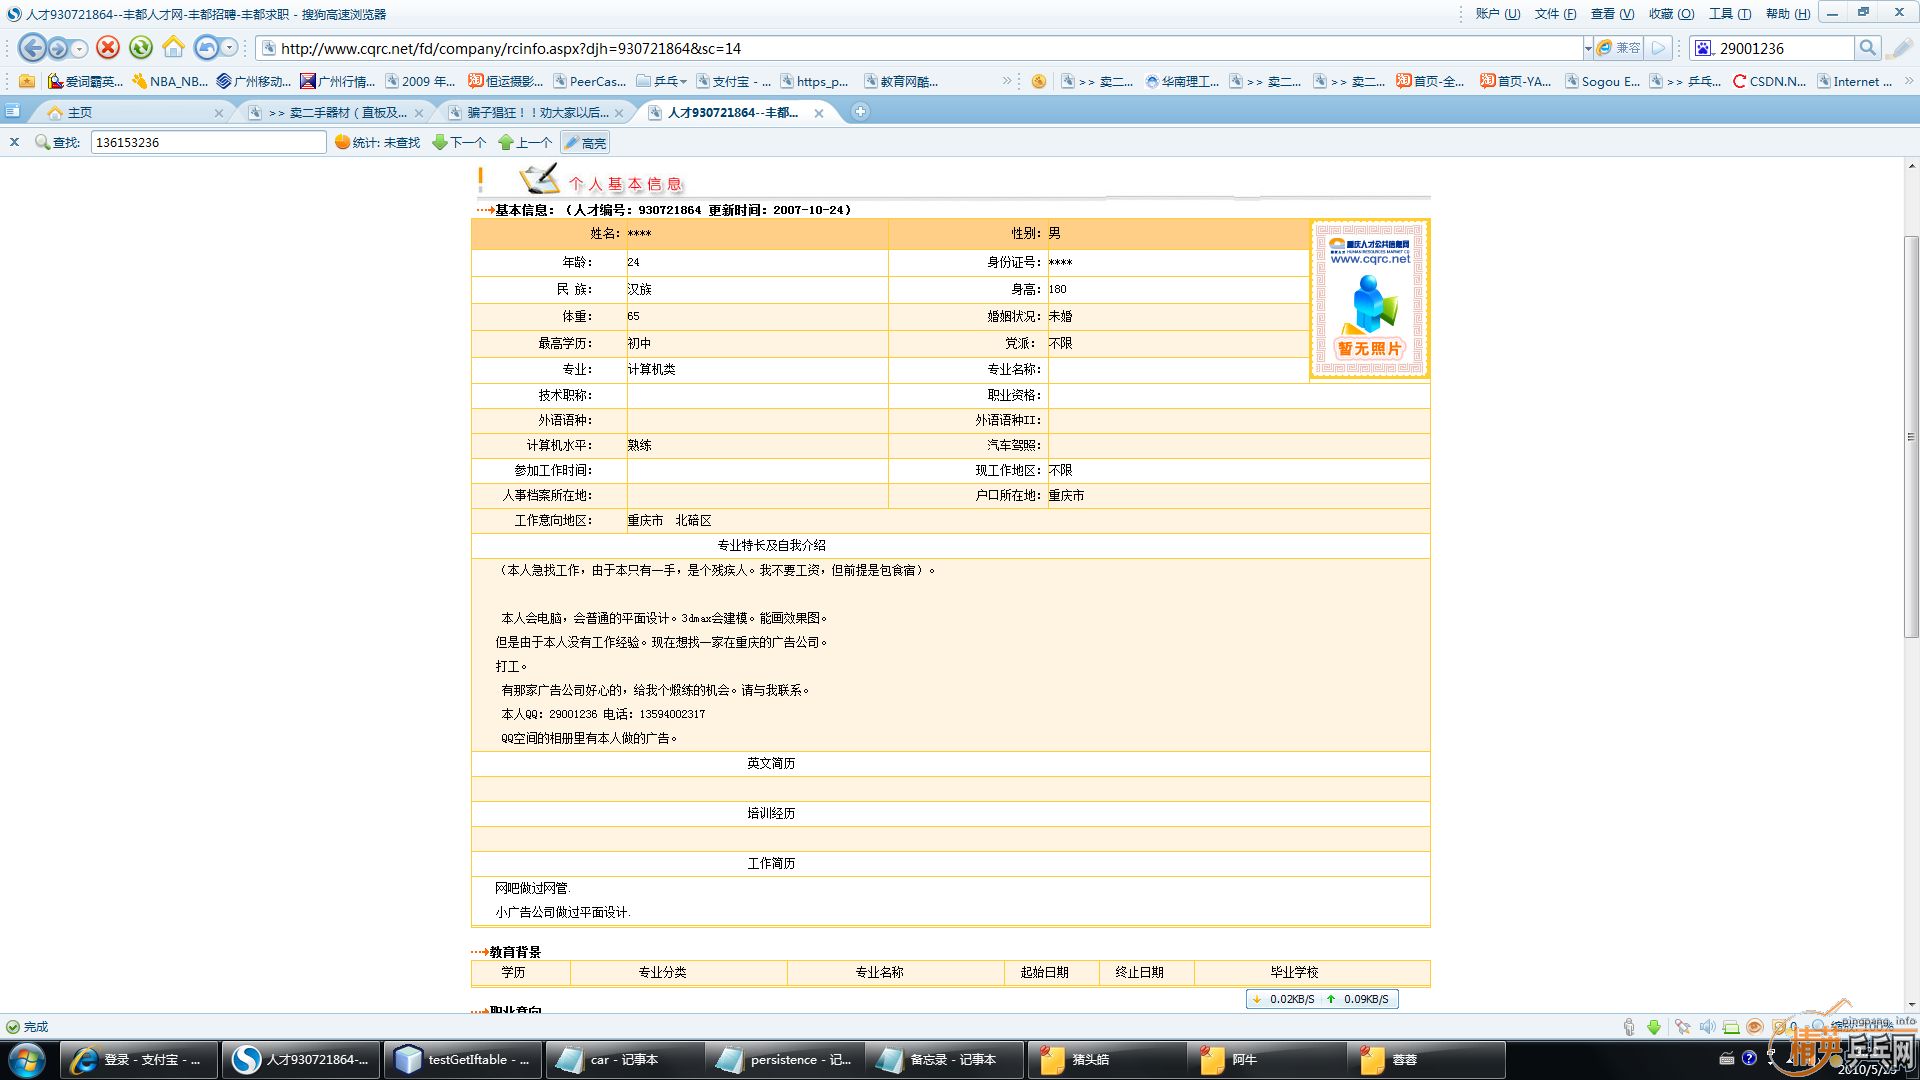
Task: Go to the Home page icon
Action: point(173,47)
